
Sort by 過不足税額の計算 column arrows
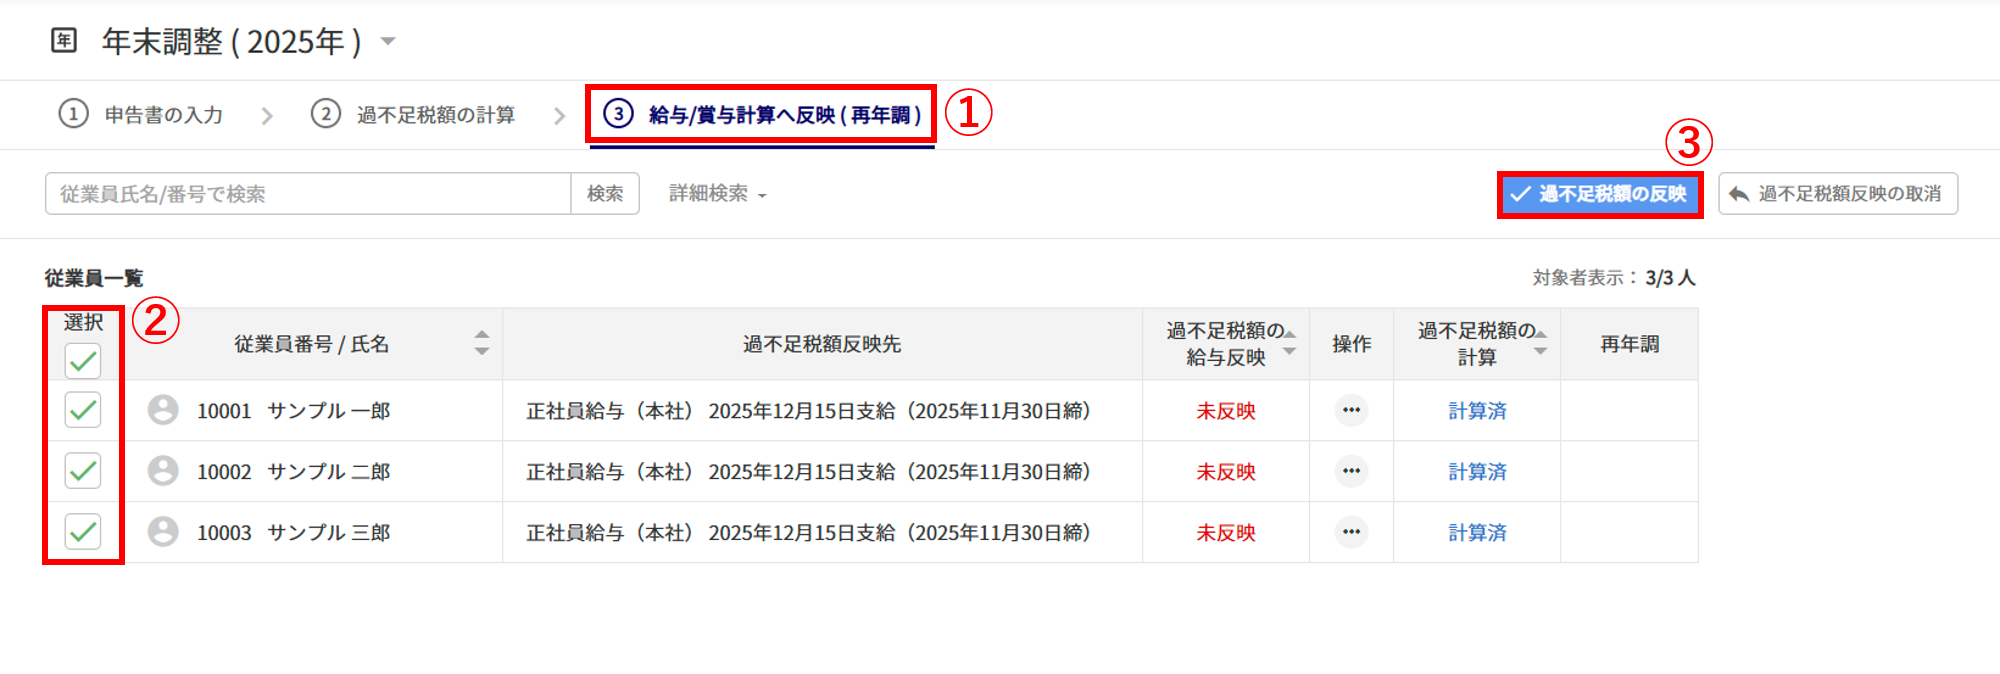point(1541,343)
